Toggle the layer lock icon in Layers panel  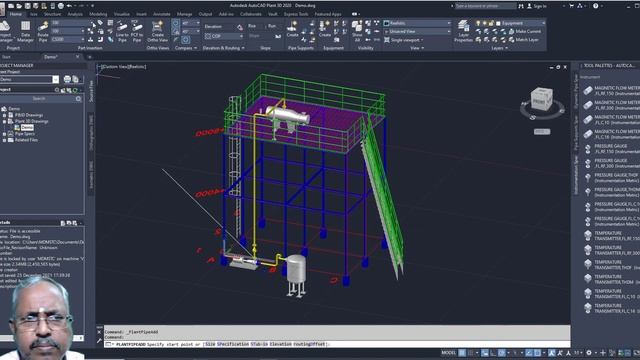tap(491, 23)
